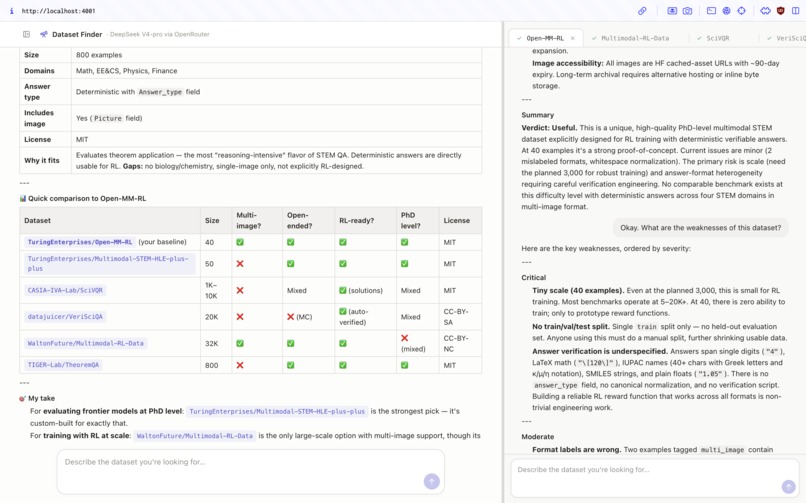
Task: Close the Open-MM-RL tab
Action: click(x=573, y=38)
